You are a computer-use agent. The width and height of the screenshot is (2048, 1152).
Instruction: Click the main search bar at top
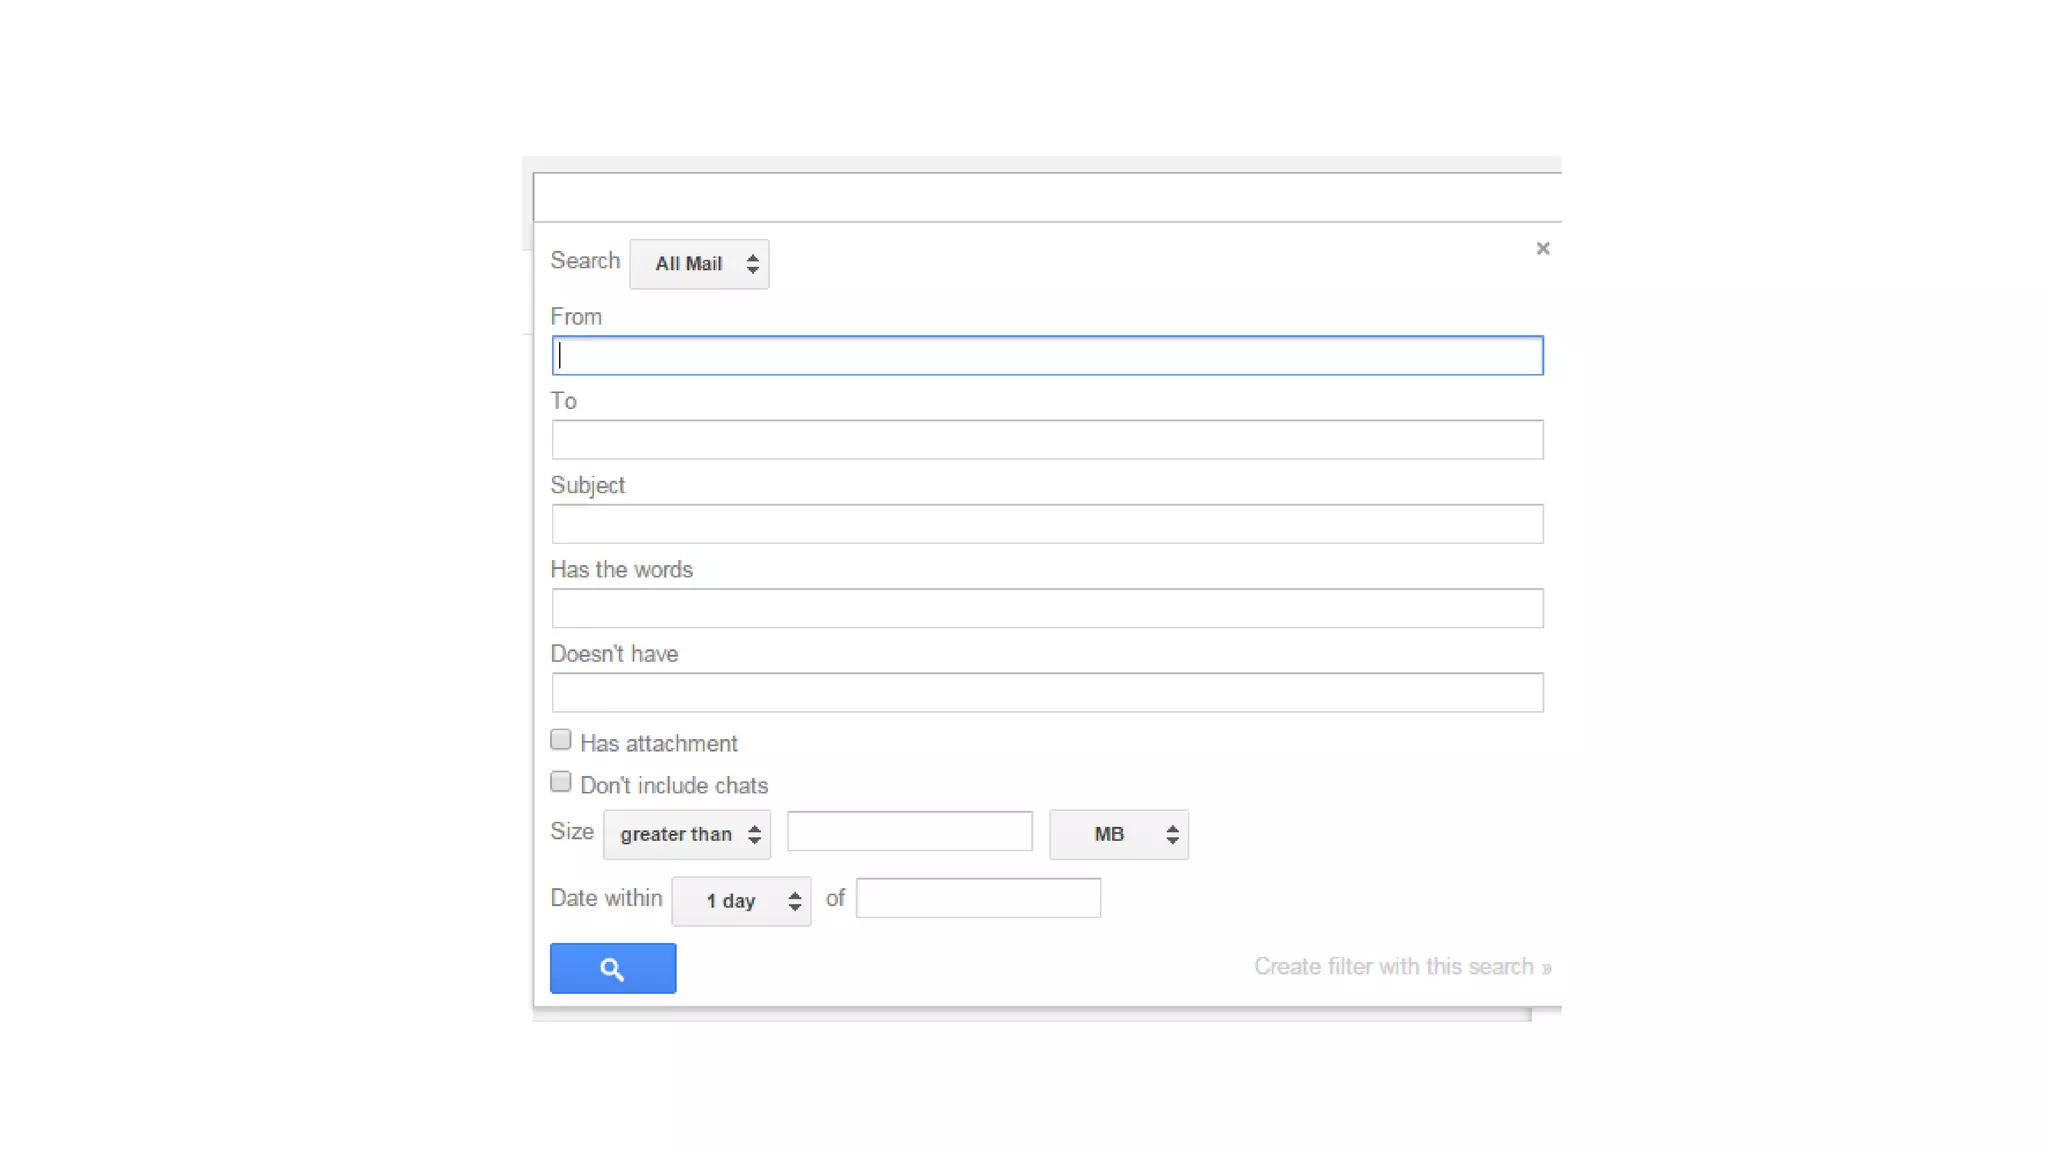[1047, 197]
